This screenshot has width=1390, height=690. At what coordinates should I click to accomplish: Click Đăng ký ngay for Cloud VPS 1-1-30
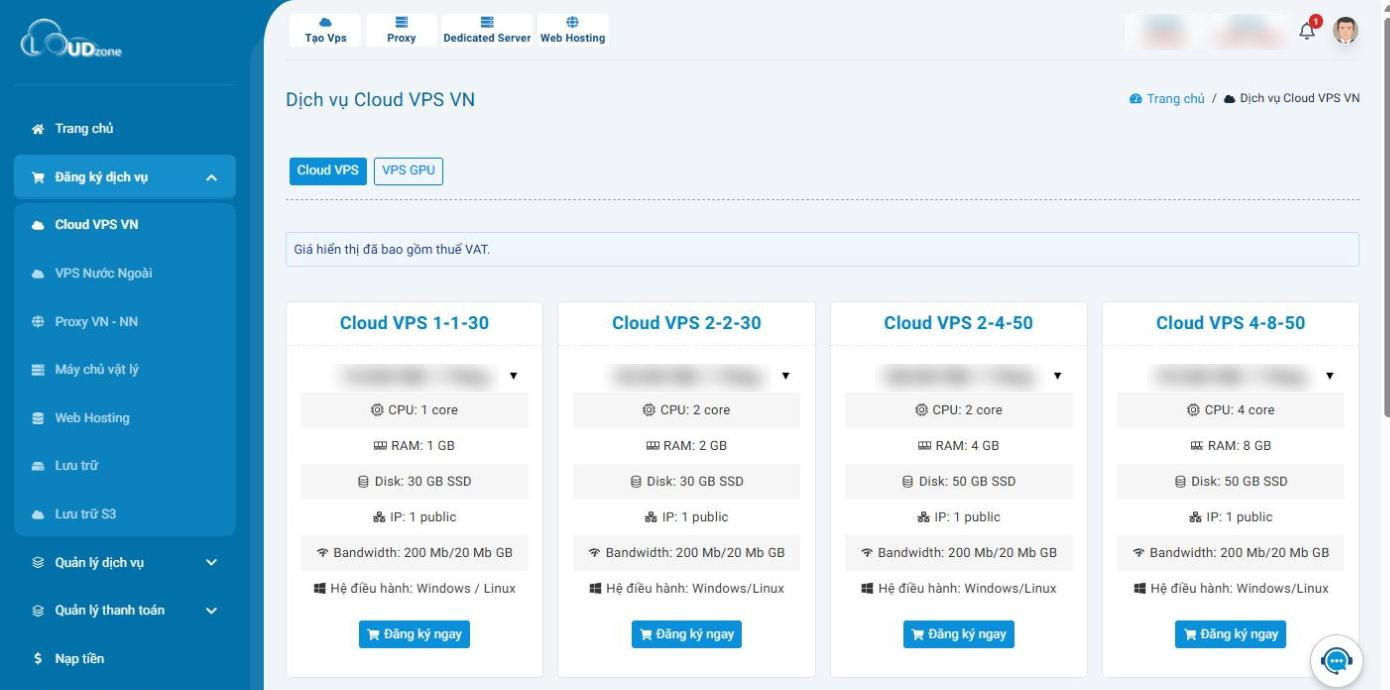pyautogui.click(x=414, y=634)
